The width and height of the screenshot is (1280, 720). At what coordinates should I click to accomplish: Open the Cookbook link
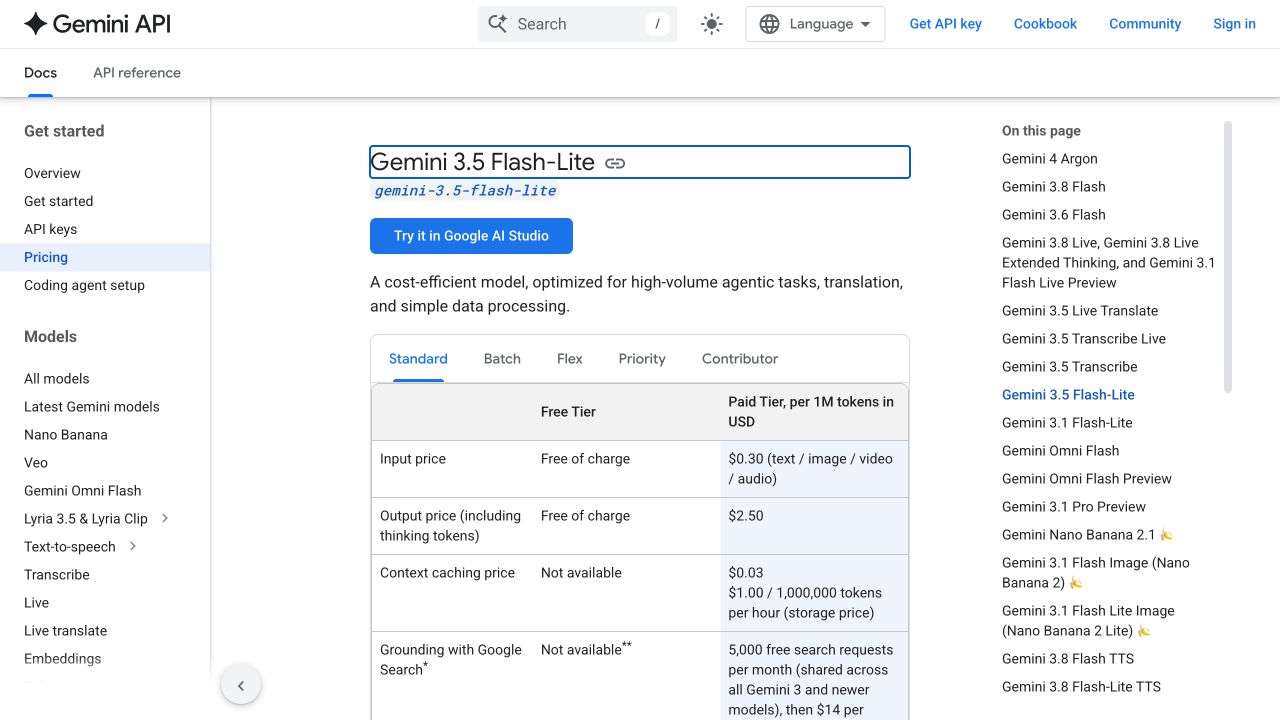pyautogui.click(x=1045, y=24)
